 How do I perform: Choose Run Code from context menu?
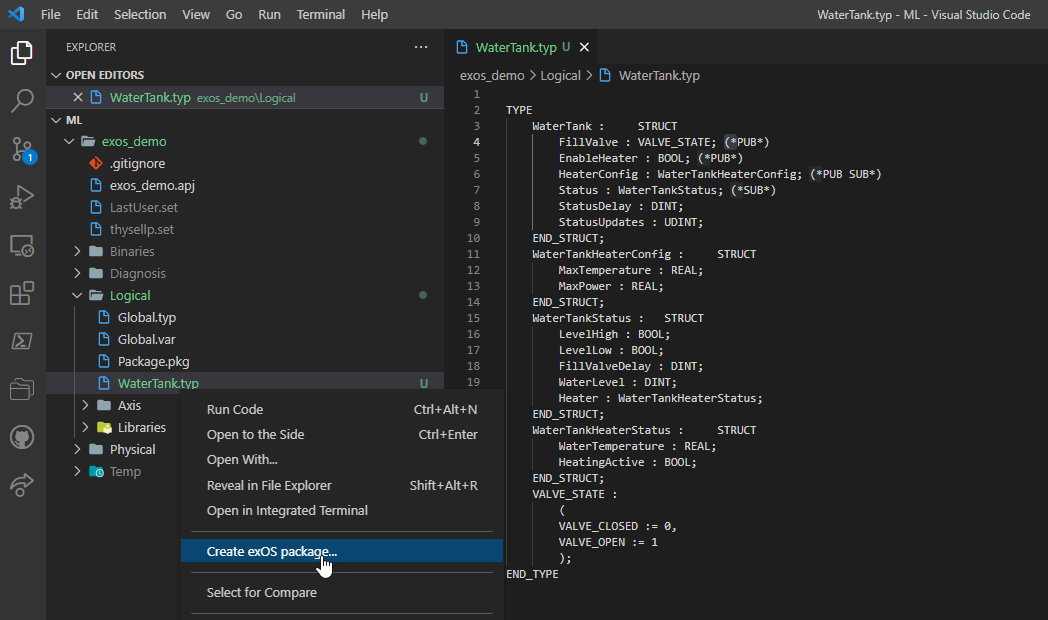pos(342,410)
